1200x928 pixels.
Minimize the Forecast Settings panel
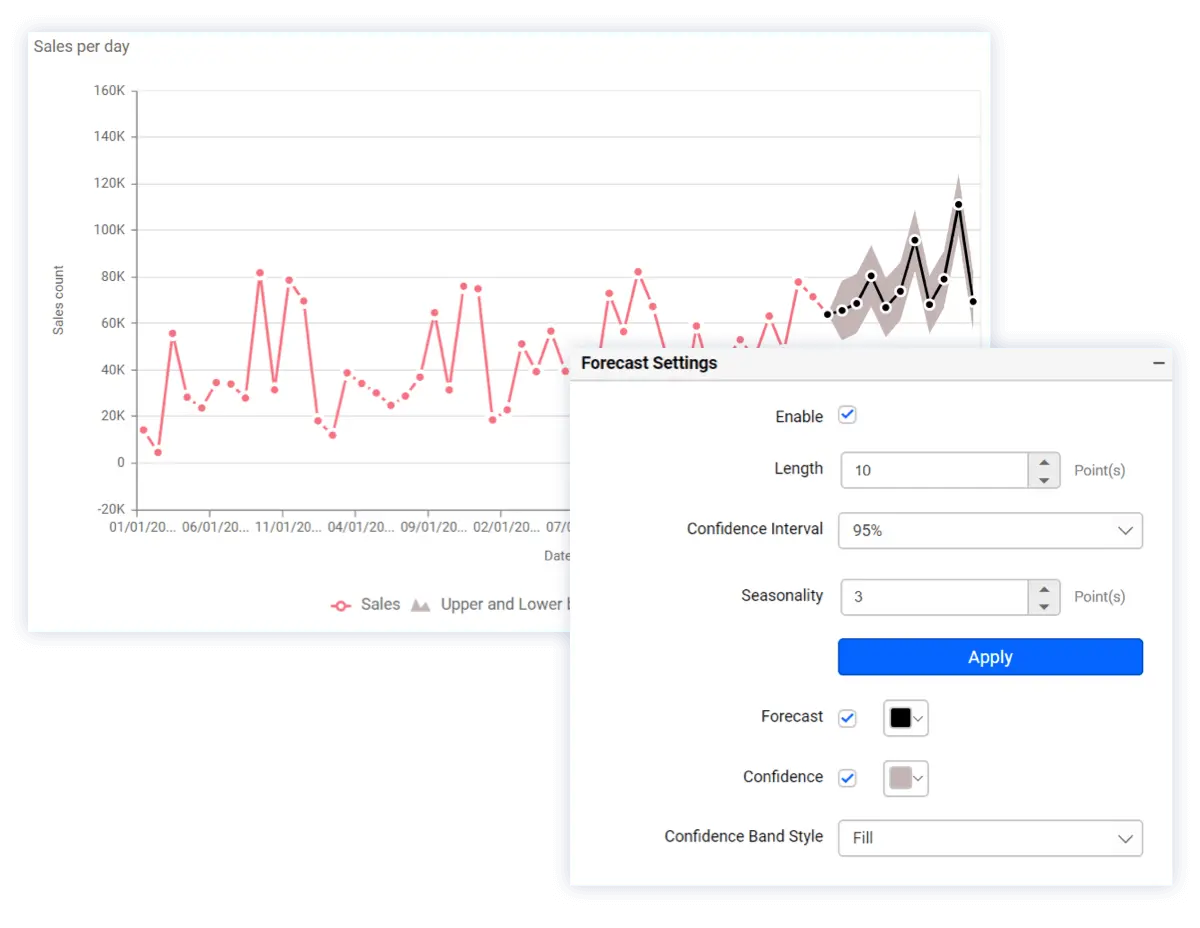(x=1158, y=363)
